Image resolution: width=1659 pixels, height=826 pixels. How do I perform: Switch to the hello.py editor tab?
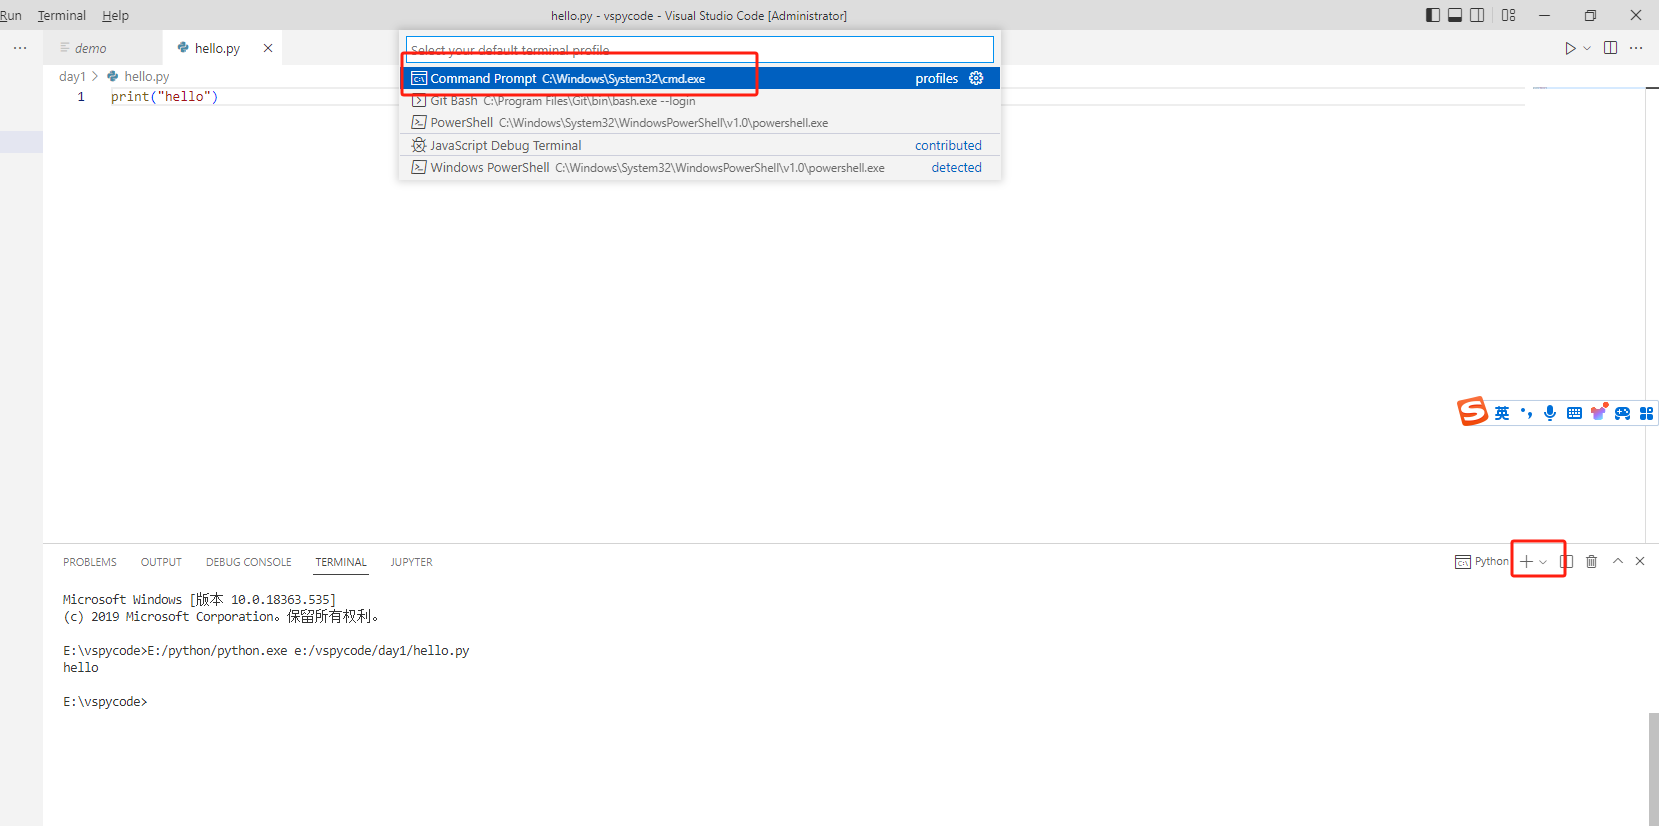pyautogui.click(x=221, y=48)
